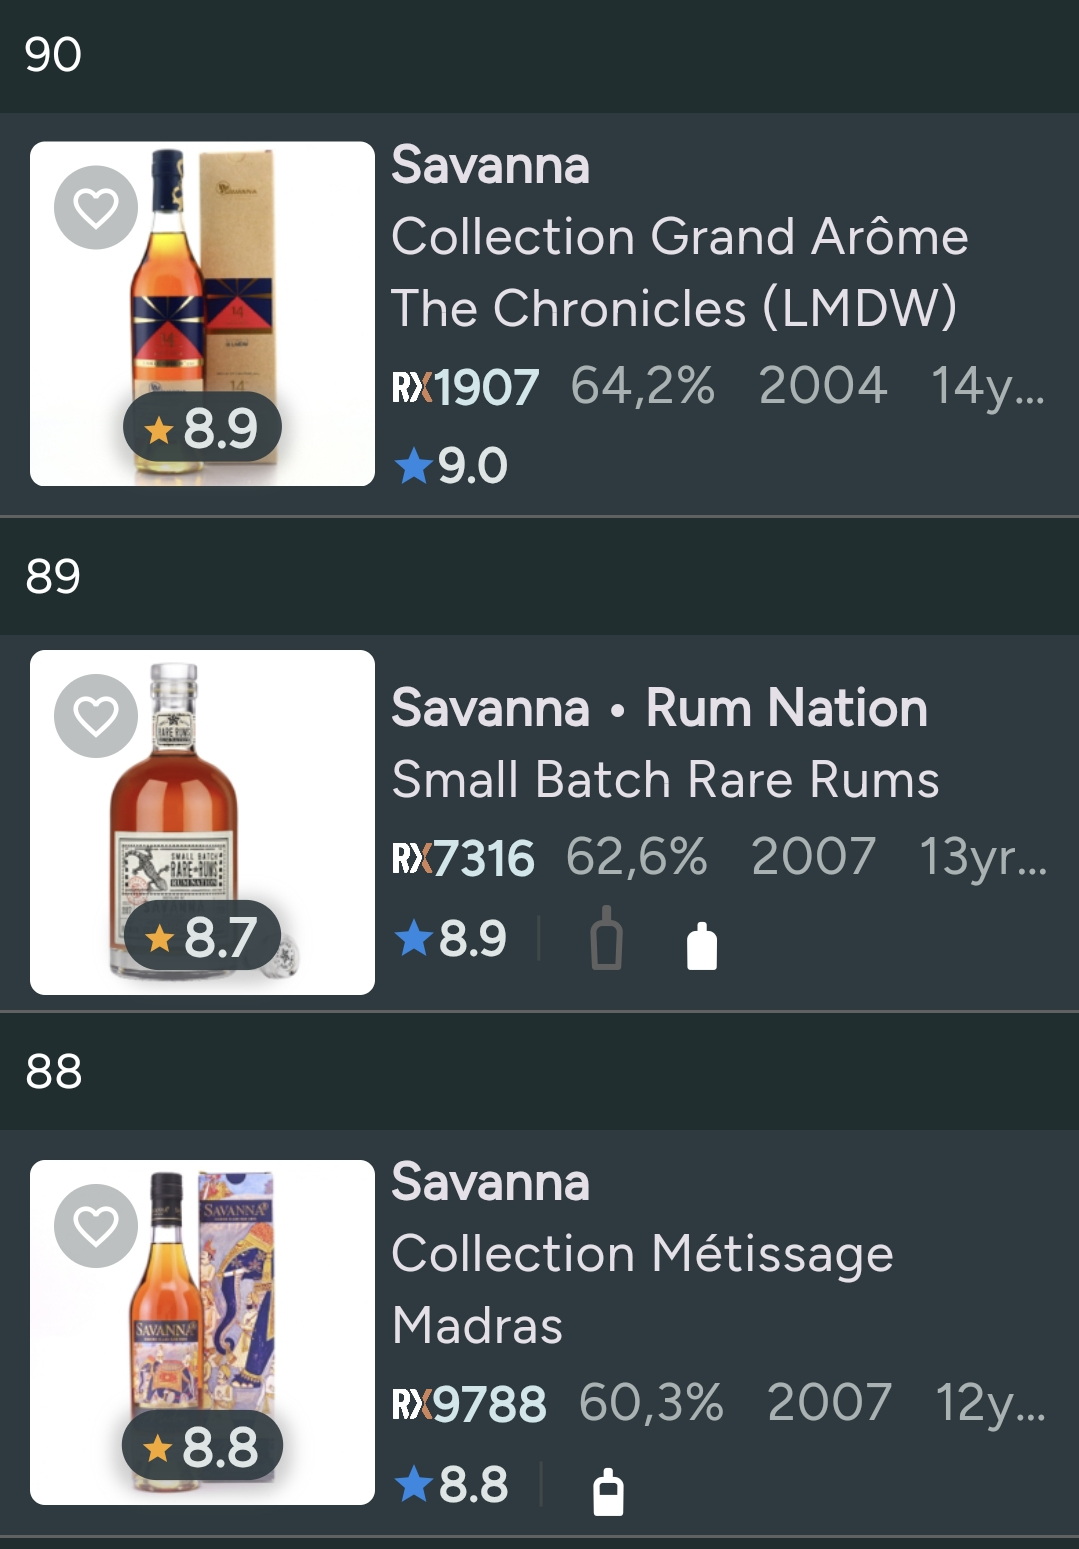Open RX9788 rum ID link

tap(469, 1404)
